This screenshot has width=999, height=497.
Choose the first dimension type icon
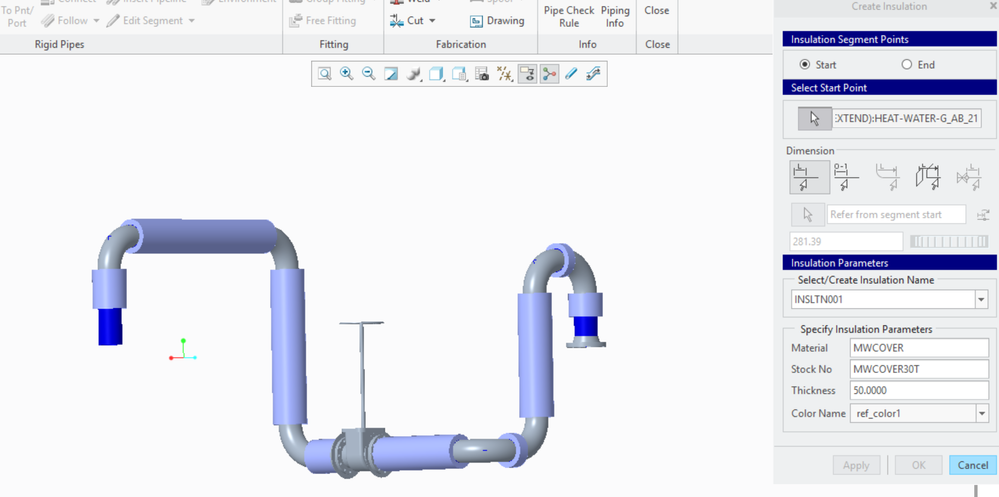pyautogui.click(x=808, y=177)
